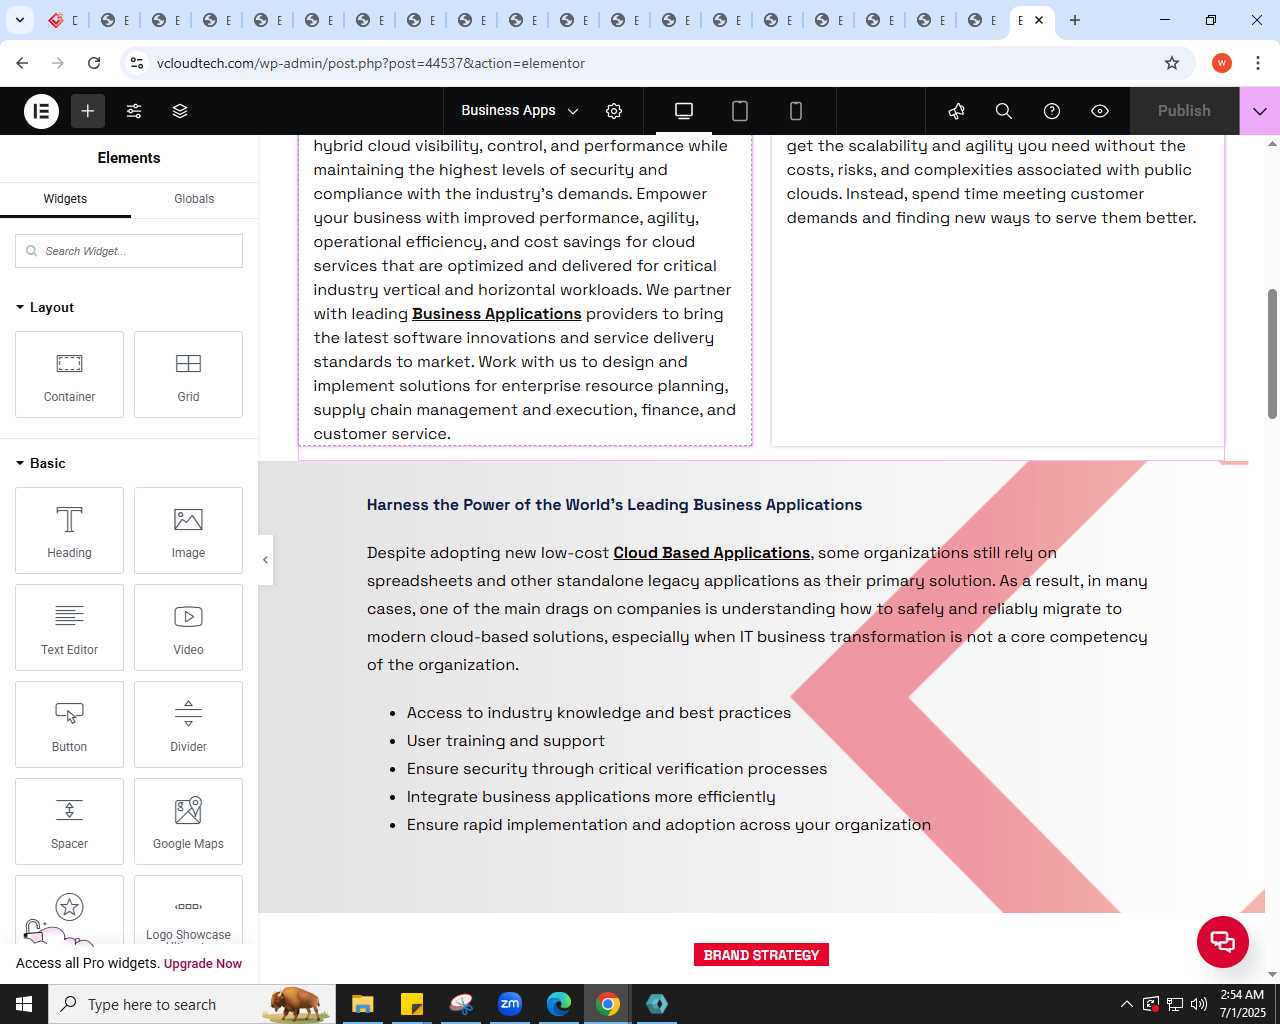
Task: Click the Windows taskbar search box
Action: coord(190,1004)
